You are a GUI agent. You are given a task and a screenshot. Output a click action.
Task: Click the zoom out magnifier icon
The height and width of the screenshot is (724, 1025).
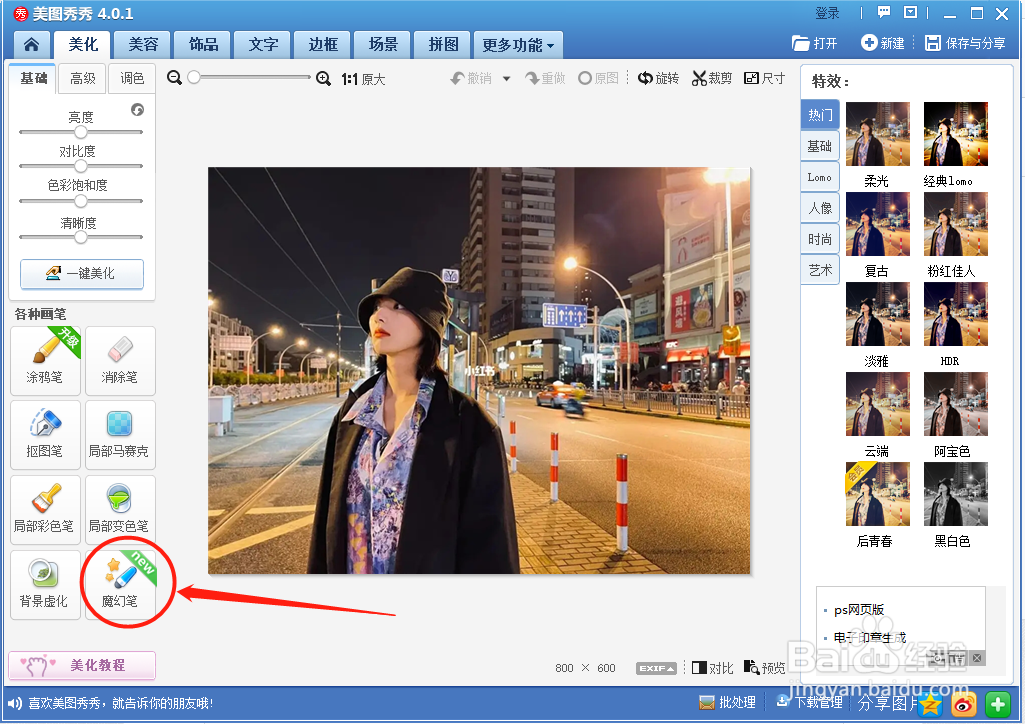click(175, 78)
